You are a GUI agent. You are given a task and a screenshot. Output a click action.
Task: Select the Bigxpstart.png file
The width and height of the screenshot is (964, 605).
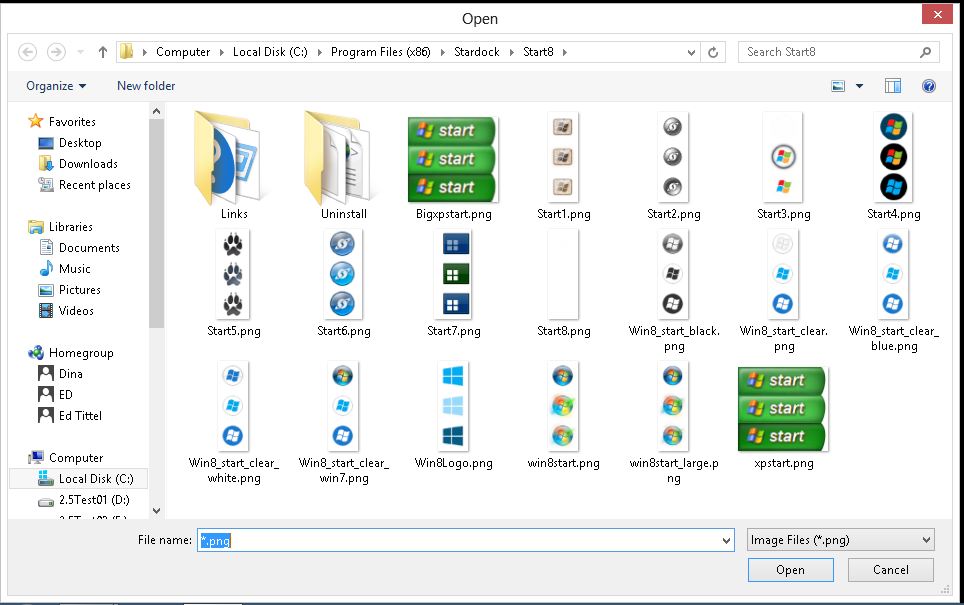(453, 160)
